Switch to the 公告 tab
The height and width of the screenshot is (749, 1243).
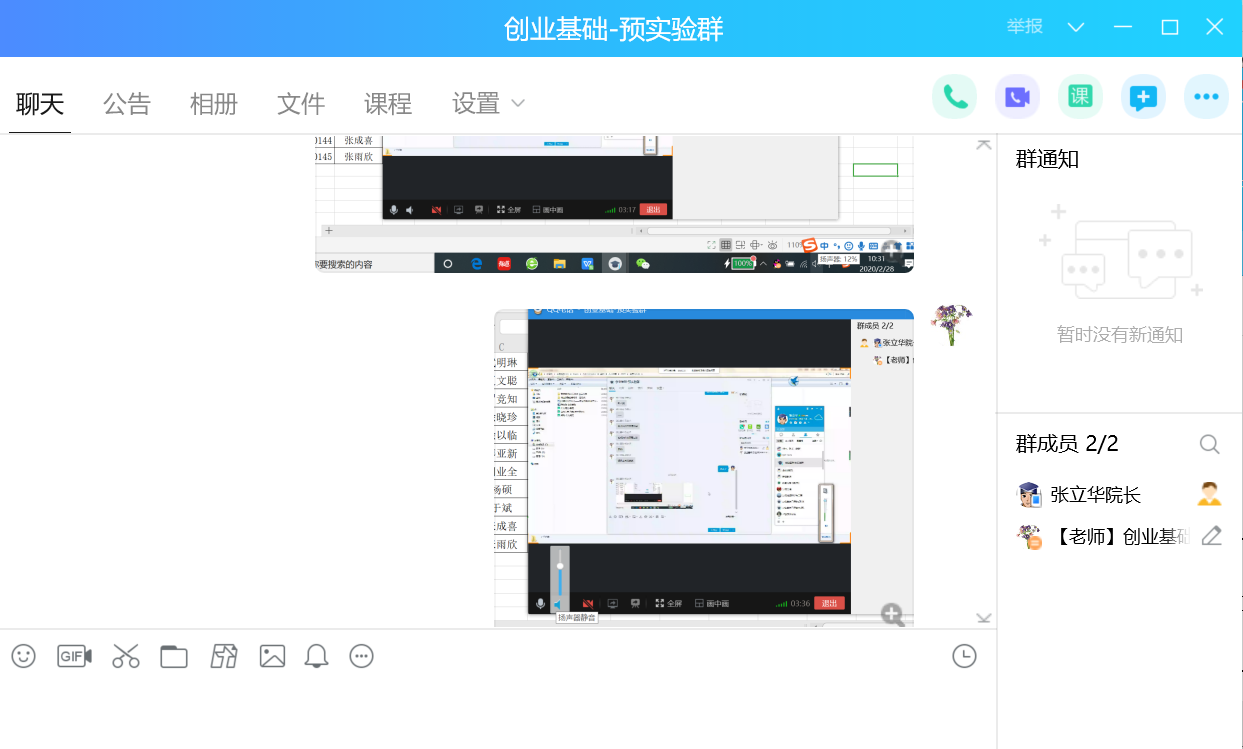pyautogui.click(x=127, y=103)
